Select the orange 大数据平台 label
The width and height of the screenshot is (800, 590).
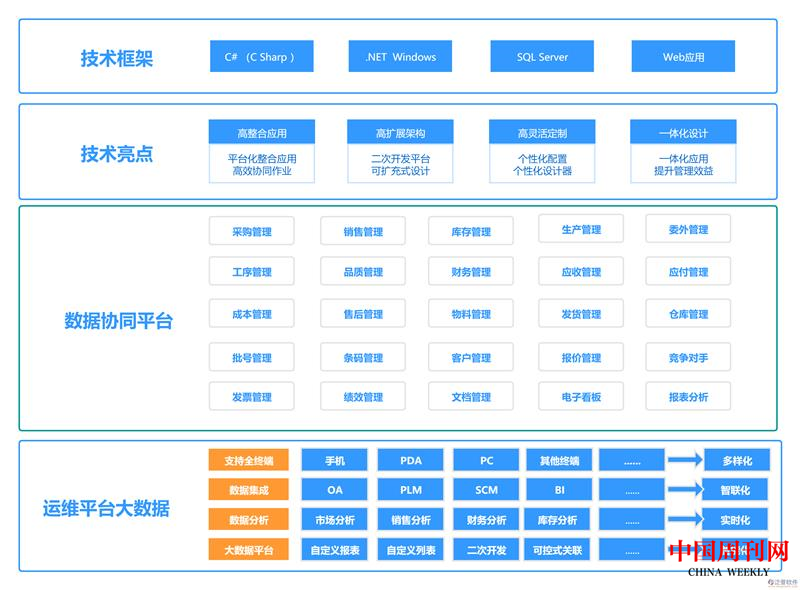[248, 550]
